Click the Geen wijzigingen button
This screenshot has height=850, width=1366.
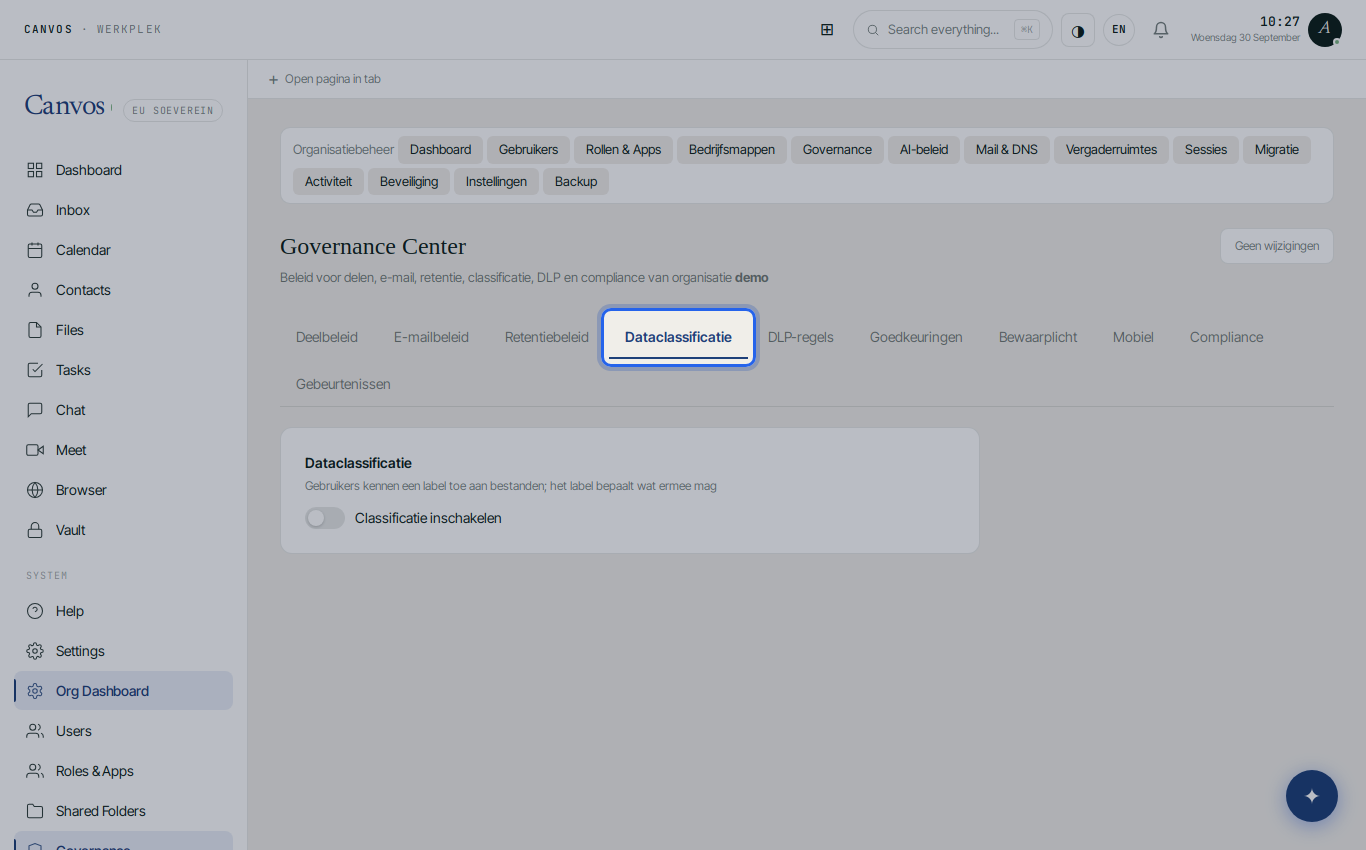(1276, 246)
